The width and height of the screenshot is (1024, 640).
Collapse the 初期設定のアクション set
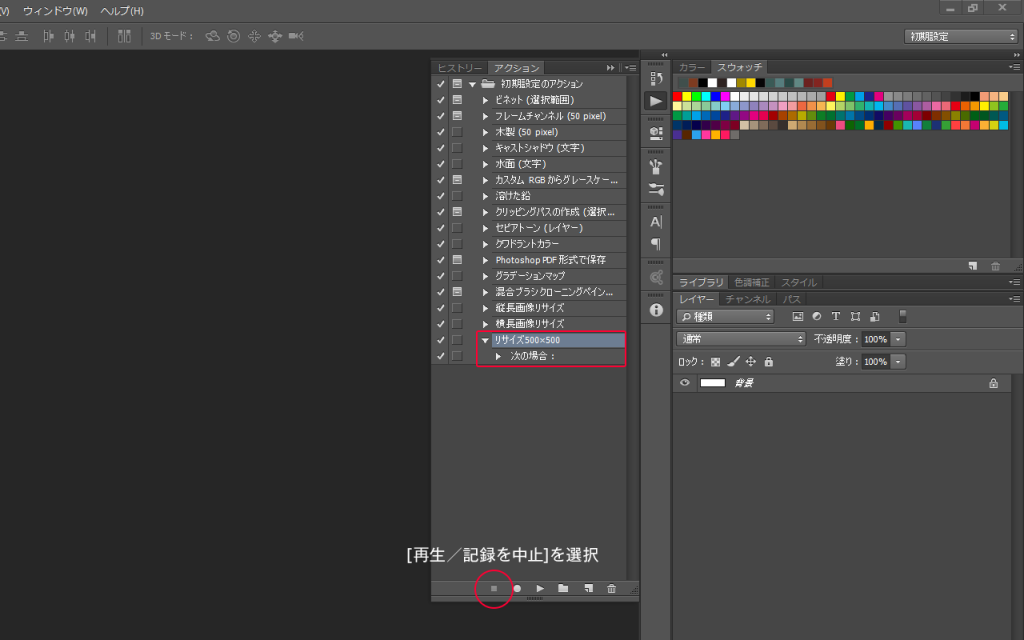click(472, 84)
